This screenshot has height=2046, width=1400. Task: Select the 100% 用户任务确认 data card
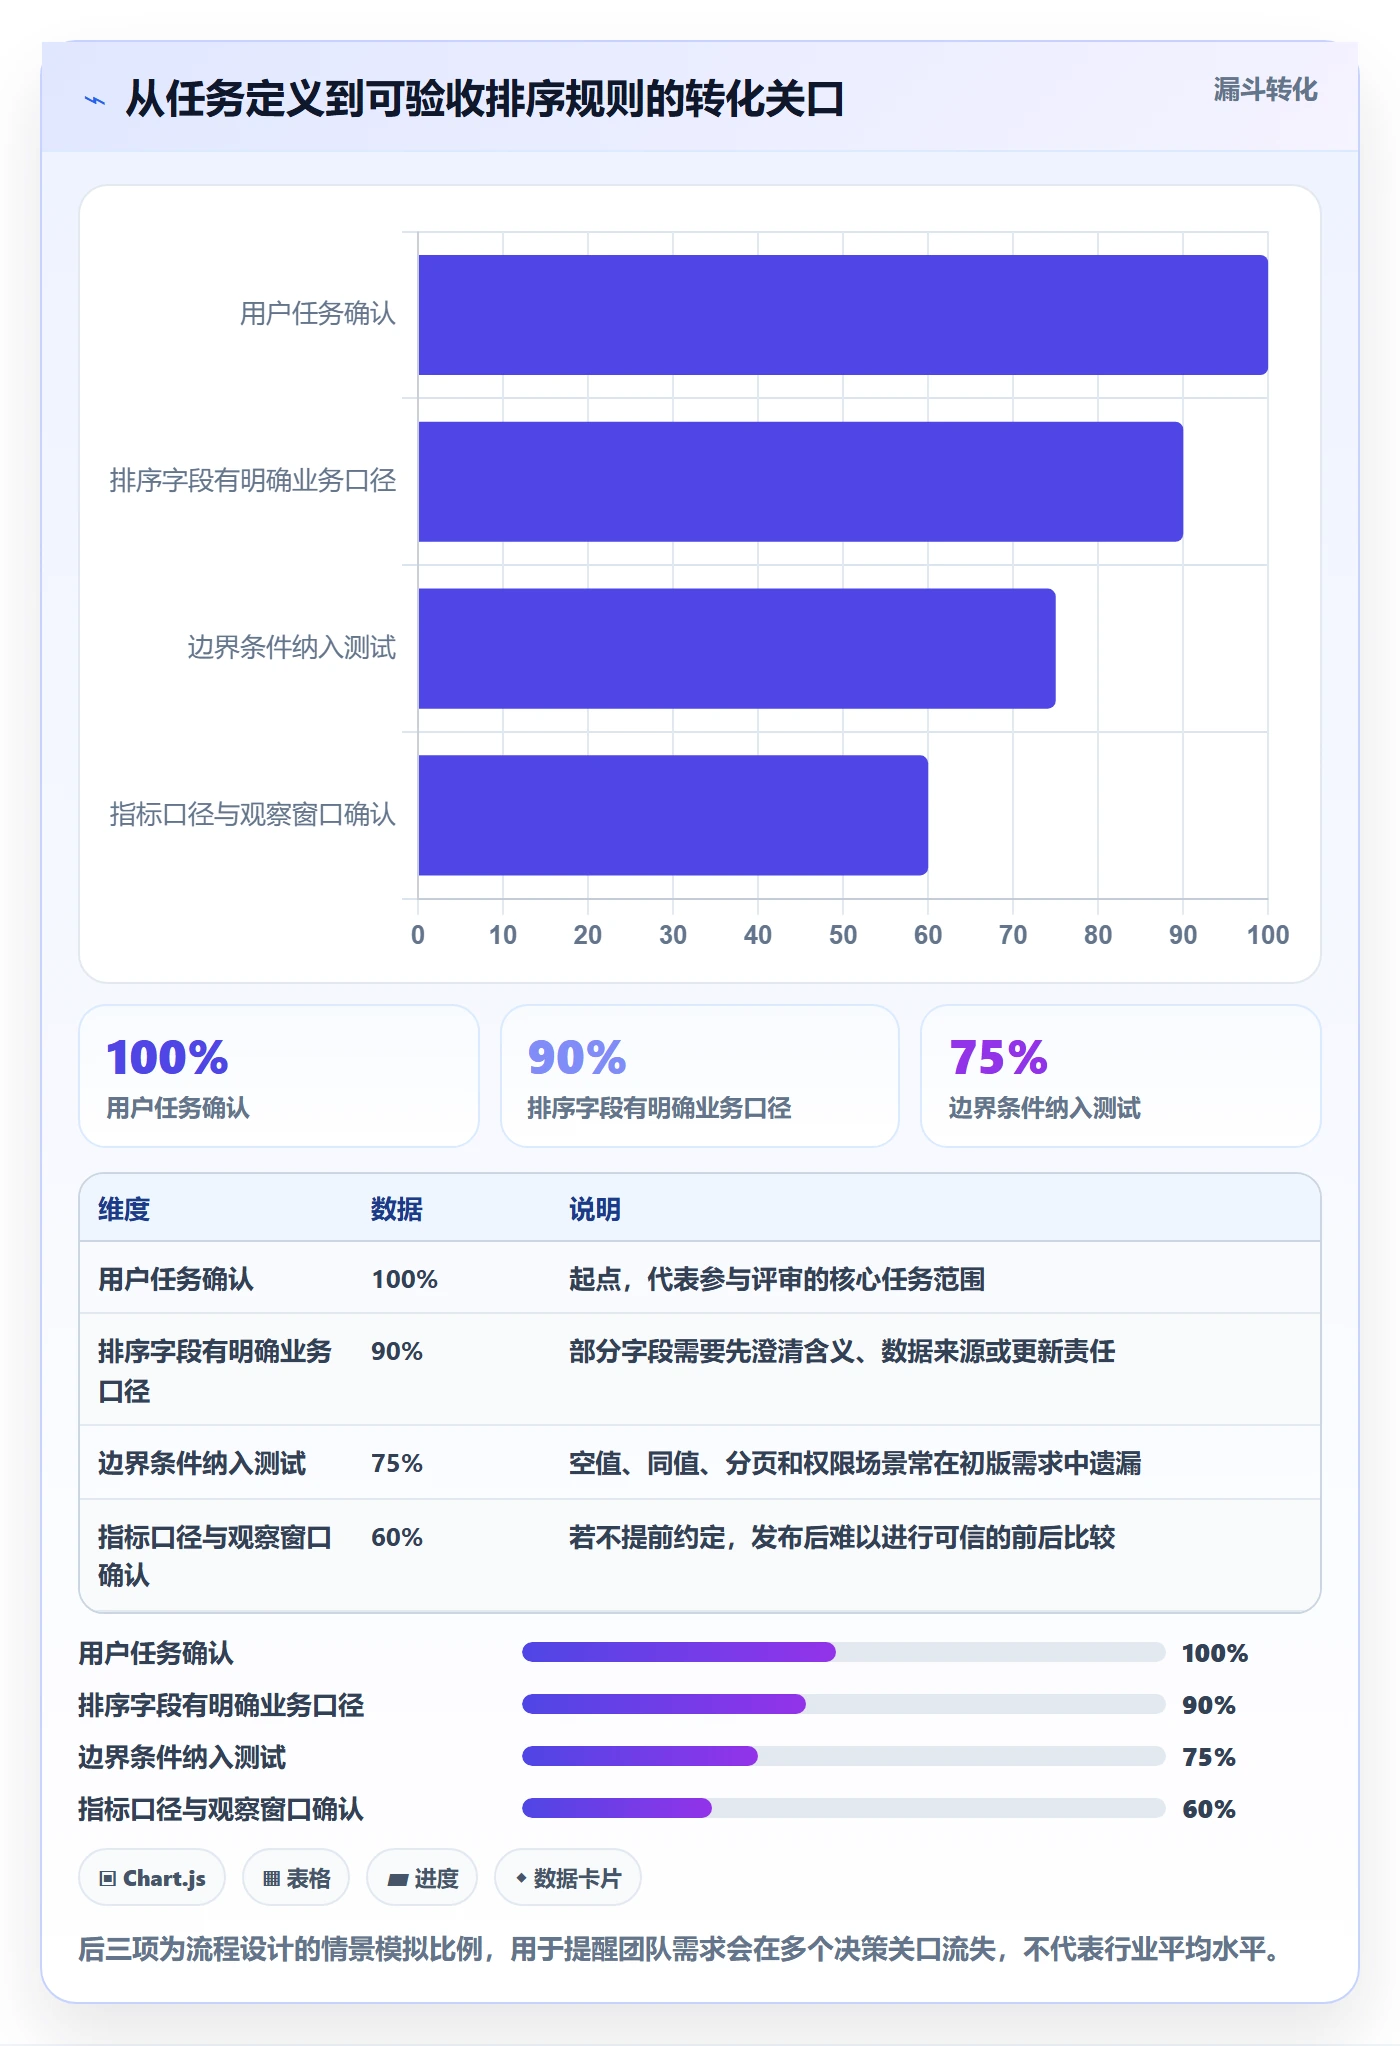[279, 1076]
